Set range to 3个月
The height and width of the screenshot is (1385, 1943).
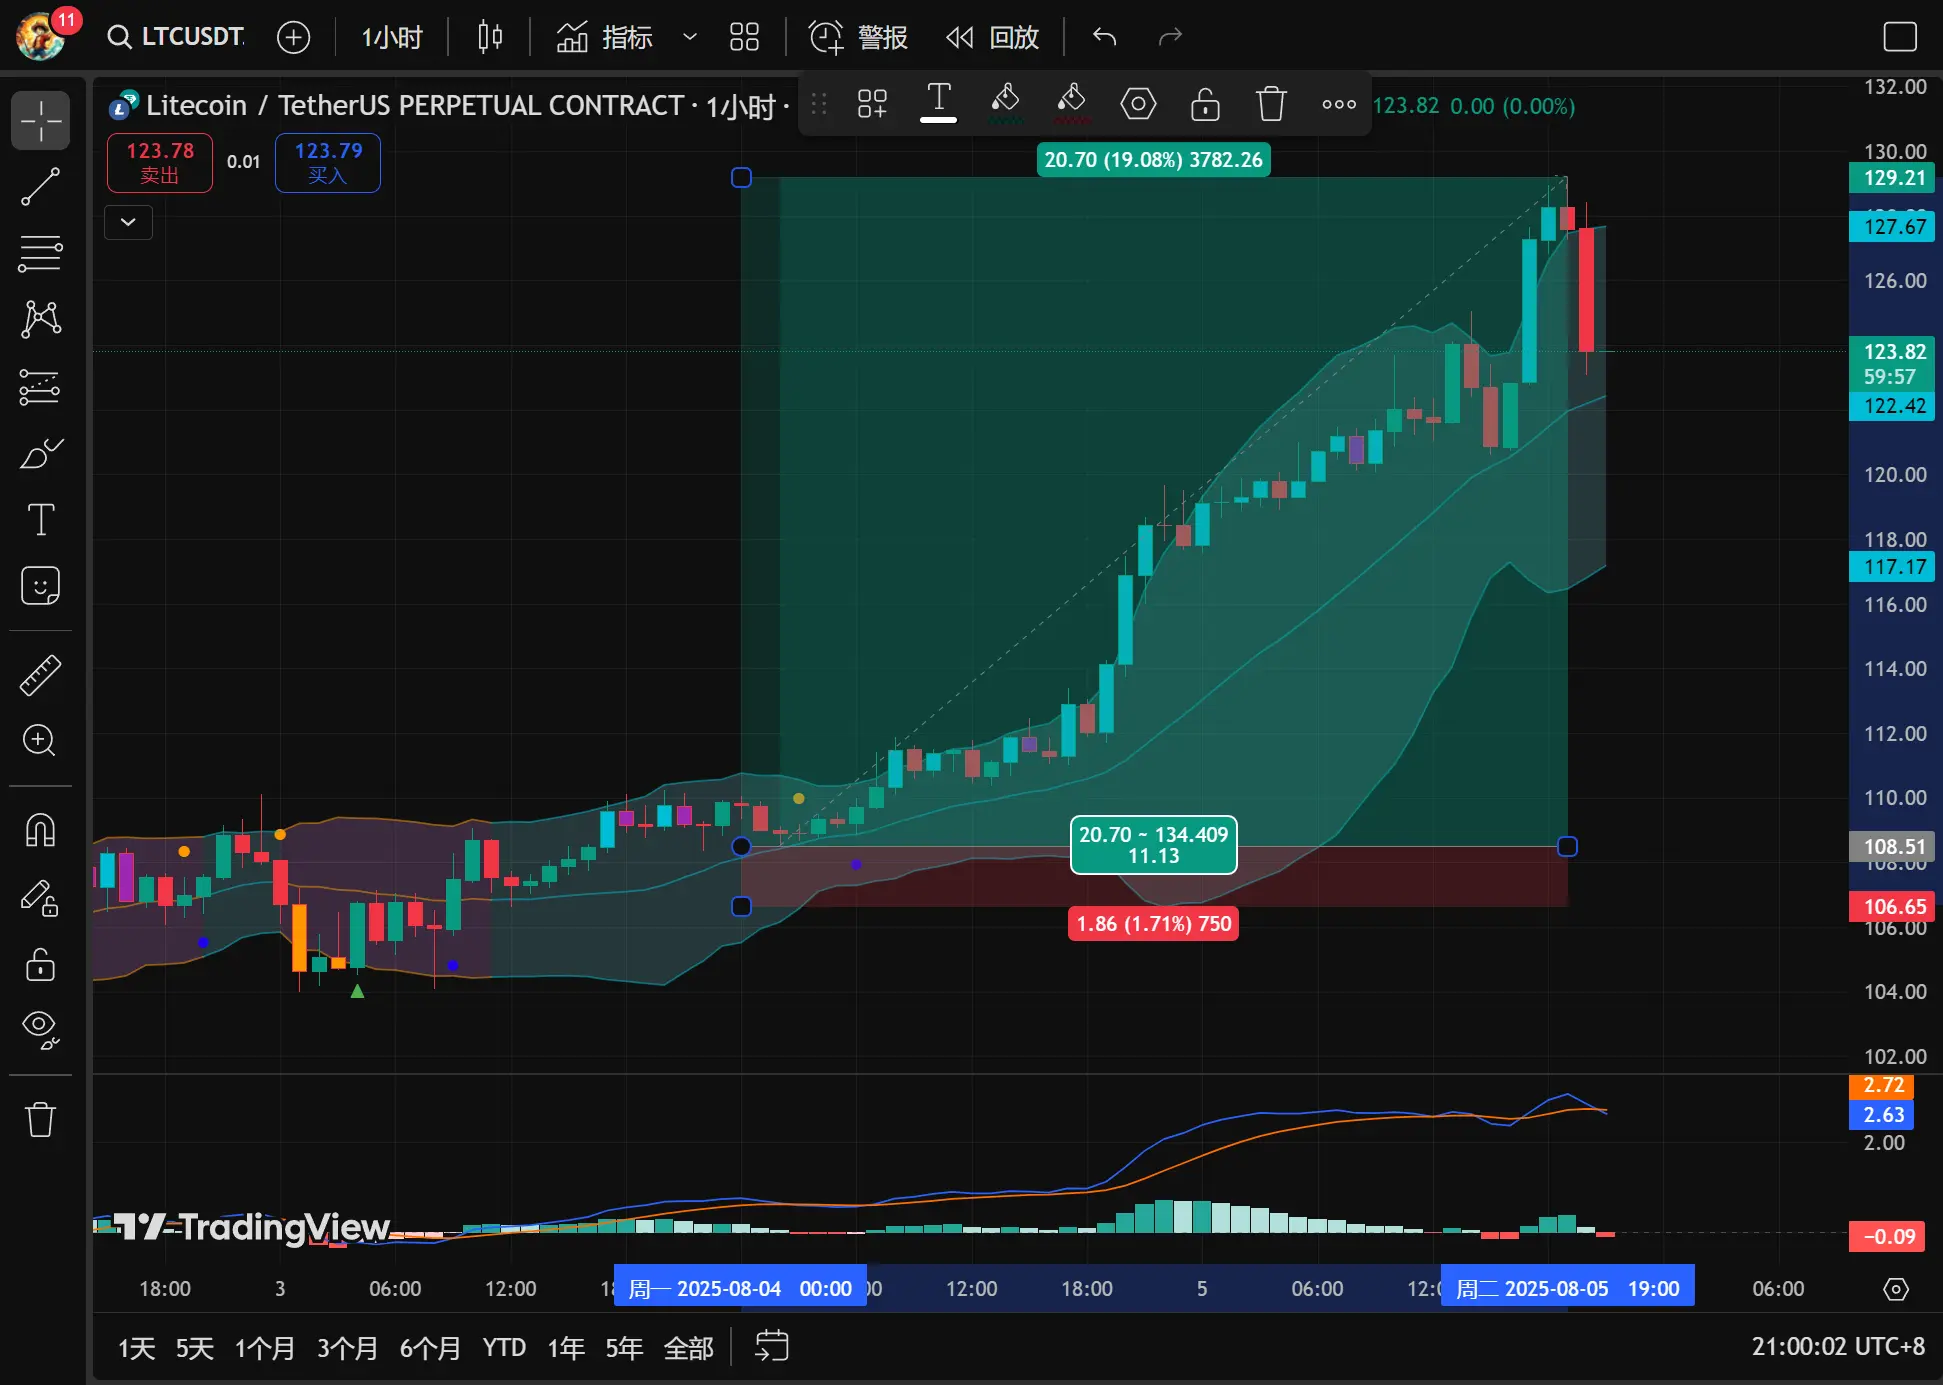point(347,1348)
